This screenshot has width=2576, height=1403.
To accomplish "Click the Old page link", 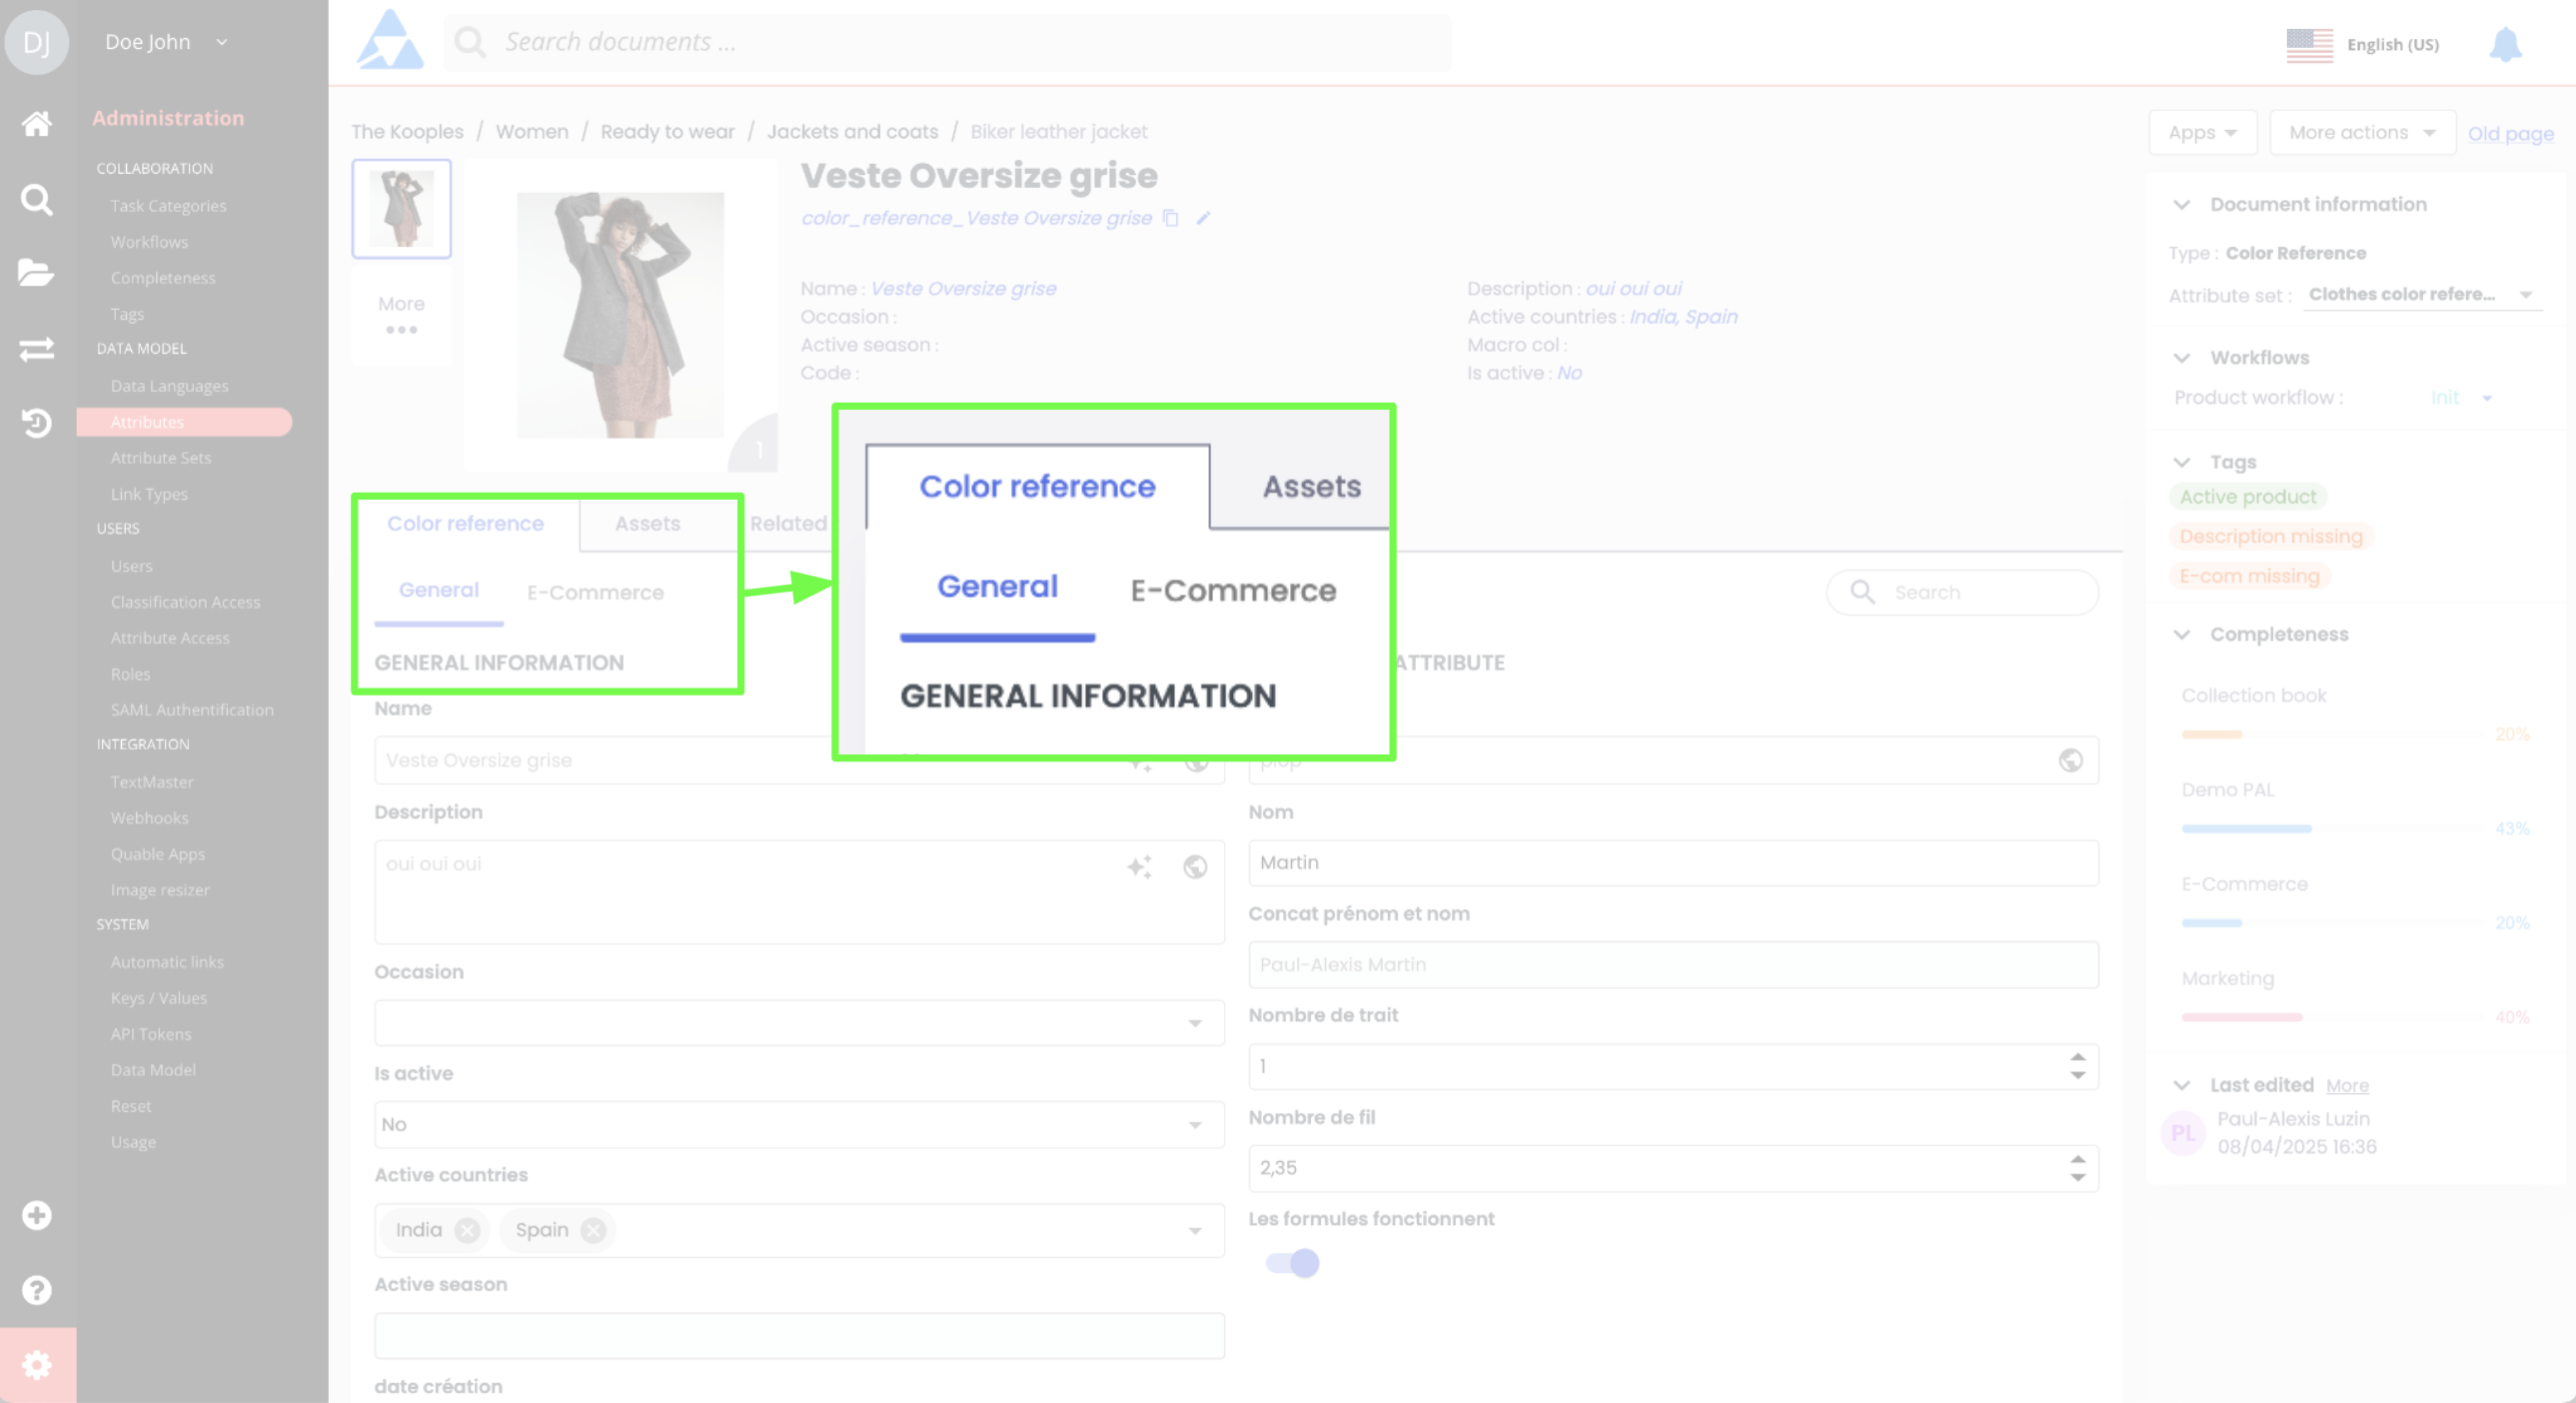I will click(x=2510, y=133).
